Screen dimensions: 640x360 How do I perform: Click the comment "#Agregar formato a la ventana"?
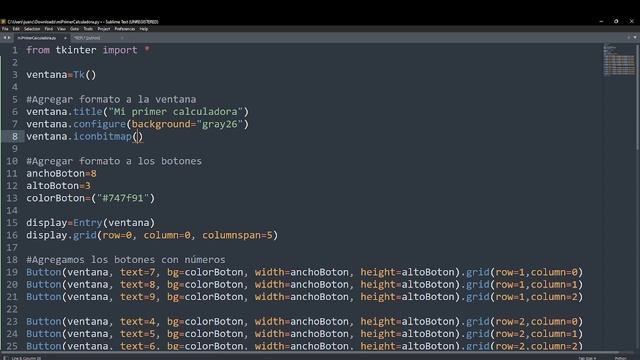[x=111, y=99]
